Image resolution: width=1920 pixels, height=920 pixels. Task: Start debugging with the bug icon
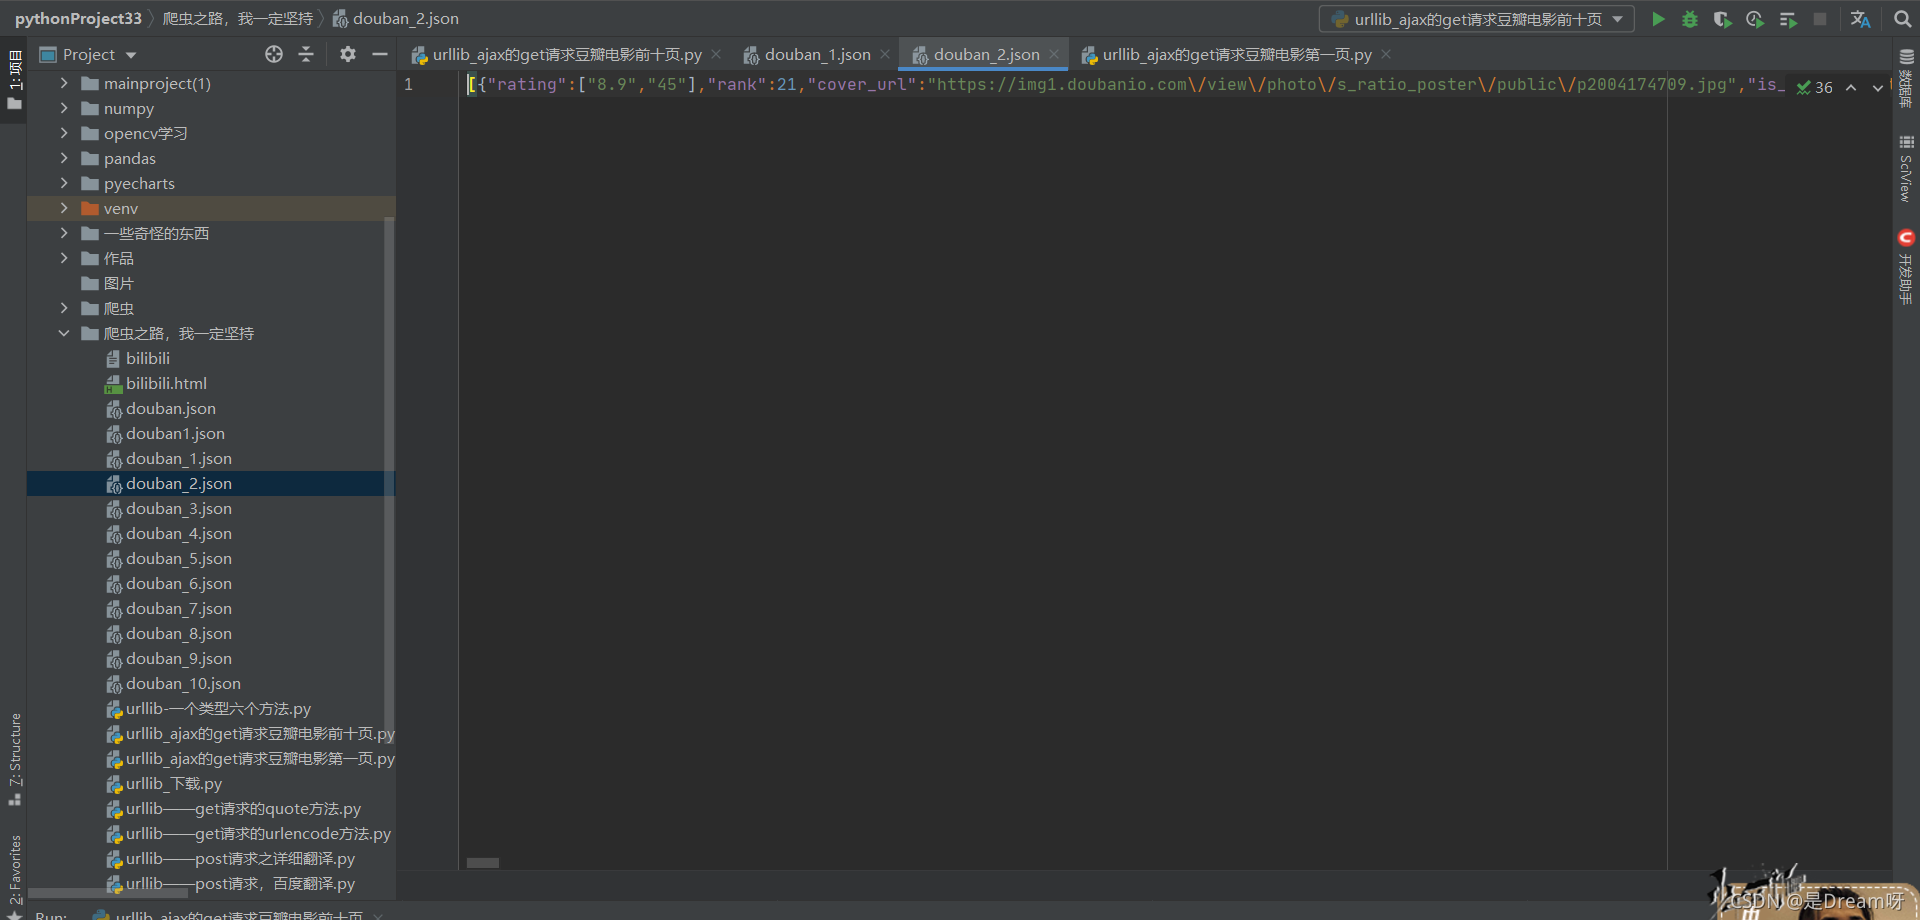pyautogui.click(x=1690, y=19)
